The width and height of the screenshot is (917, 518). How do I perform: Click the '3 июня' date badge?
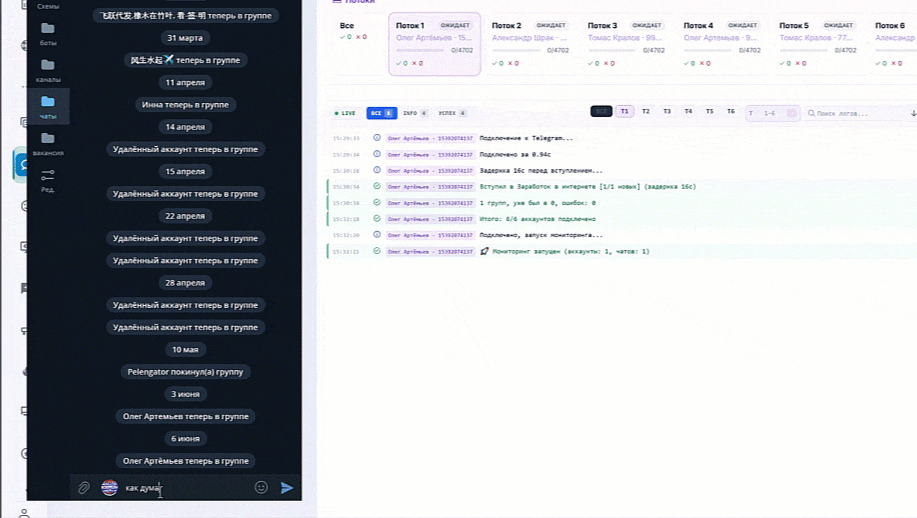tap(185, 394)
